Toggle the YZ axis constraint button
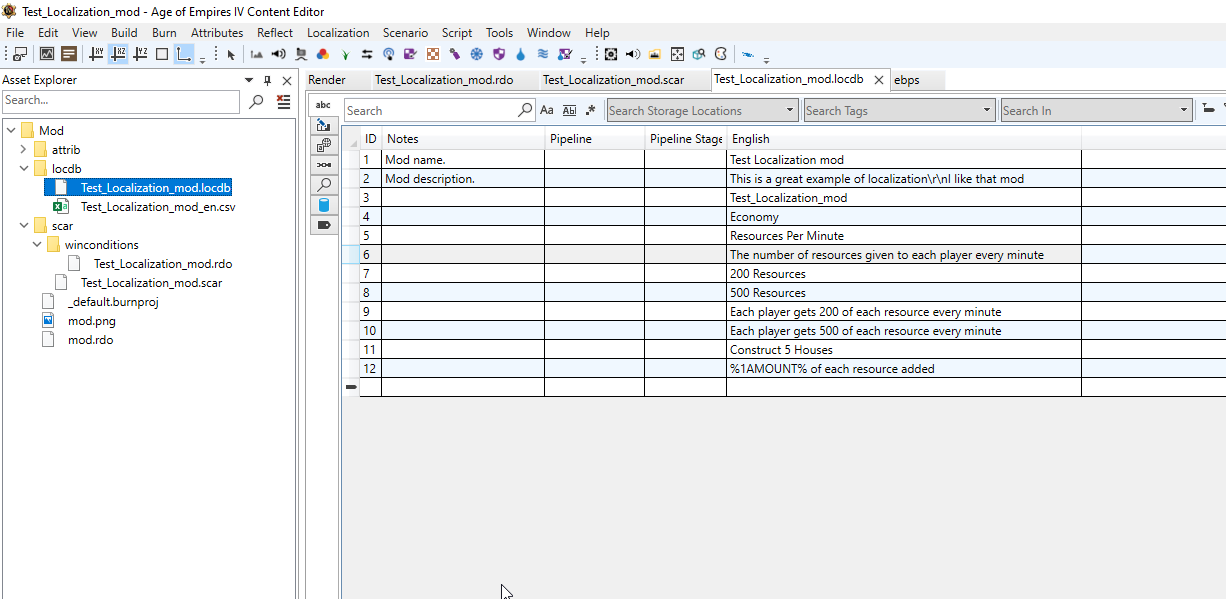Image resolution: width=1226 pixels, height=599 pixels. [x=141, y=54]
